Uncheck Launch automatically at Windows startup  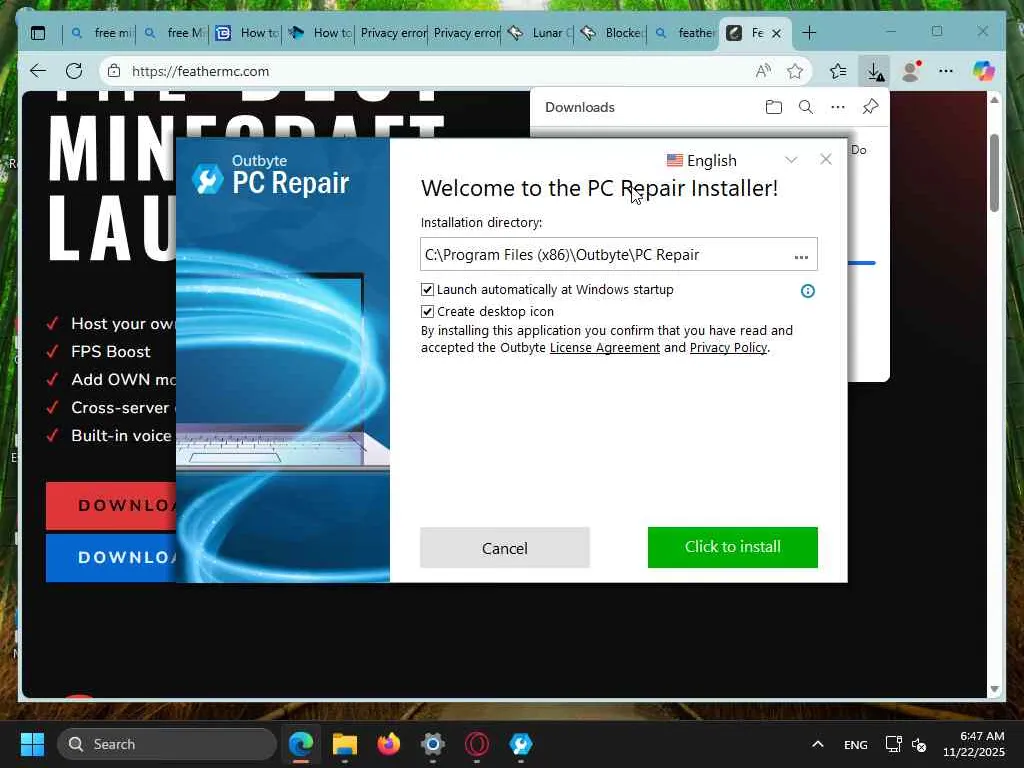[x=427, y=289]
